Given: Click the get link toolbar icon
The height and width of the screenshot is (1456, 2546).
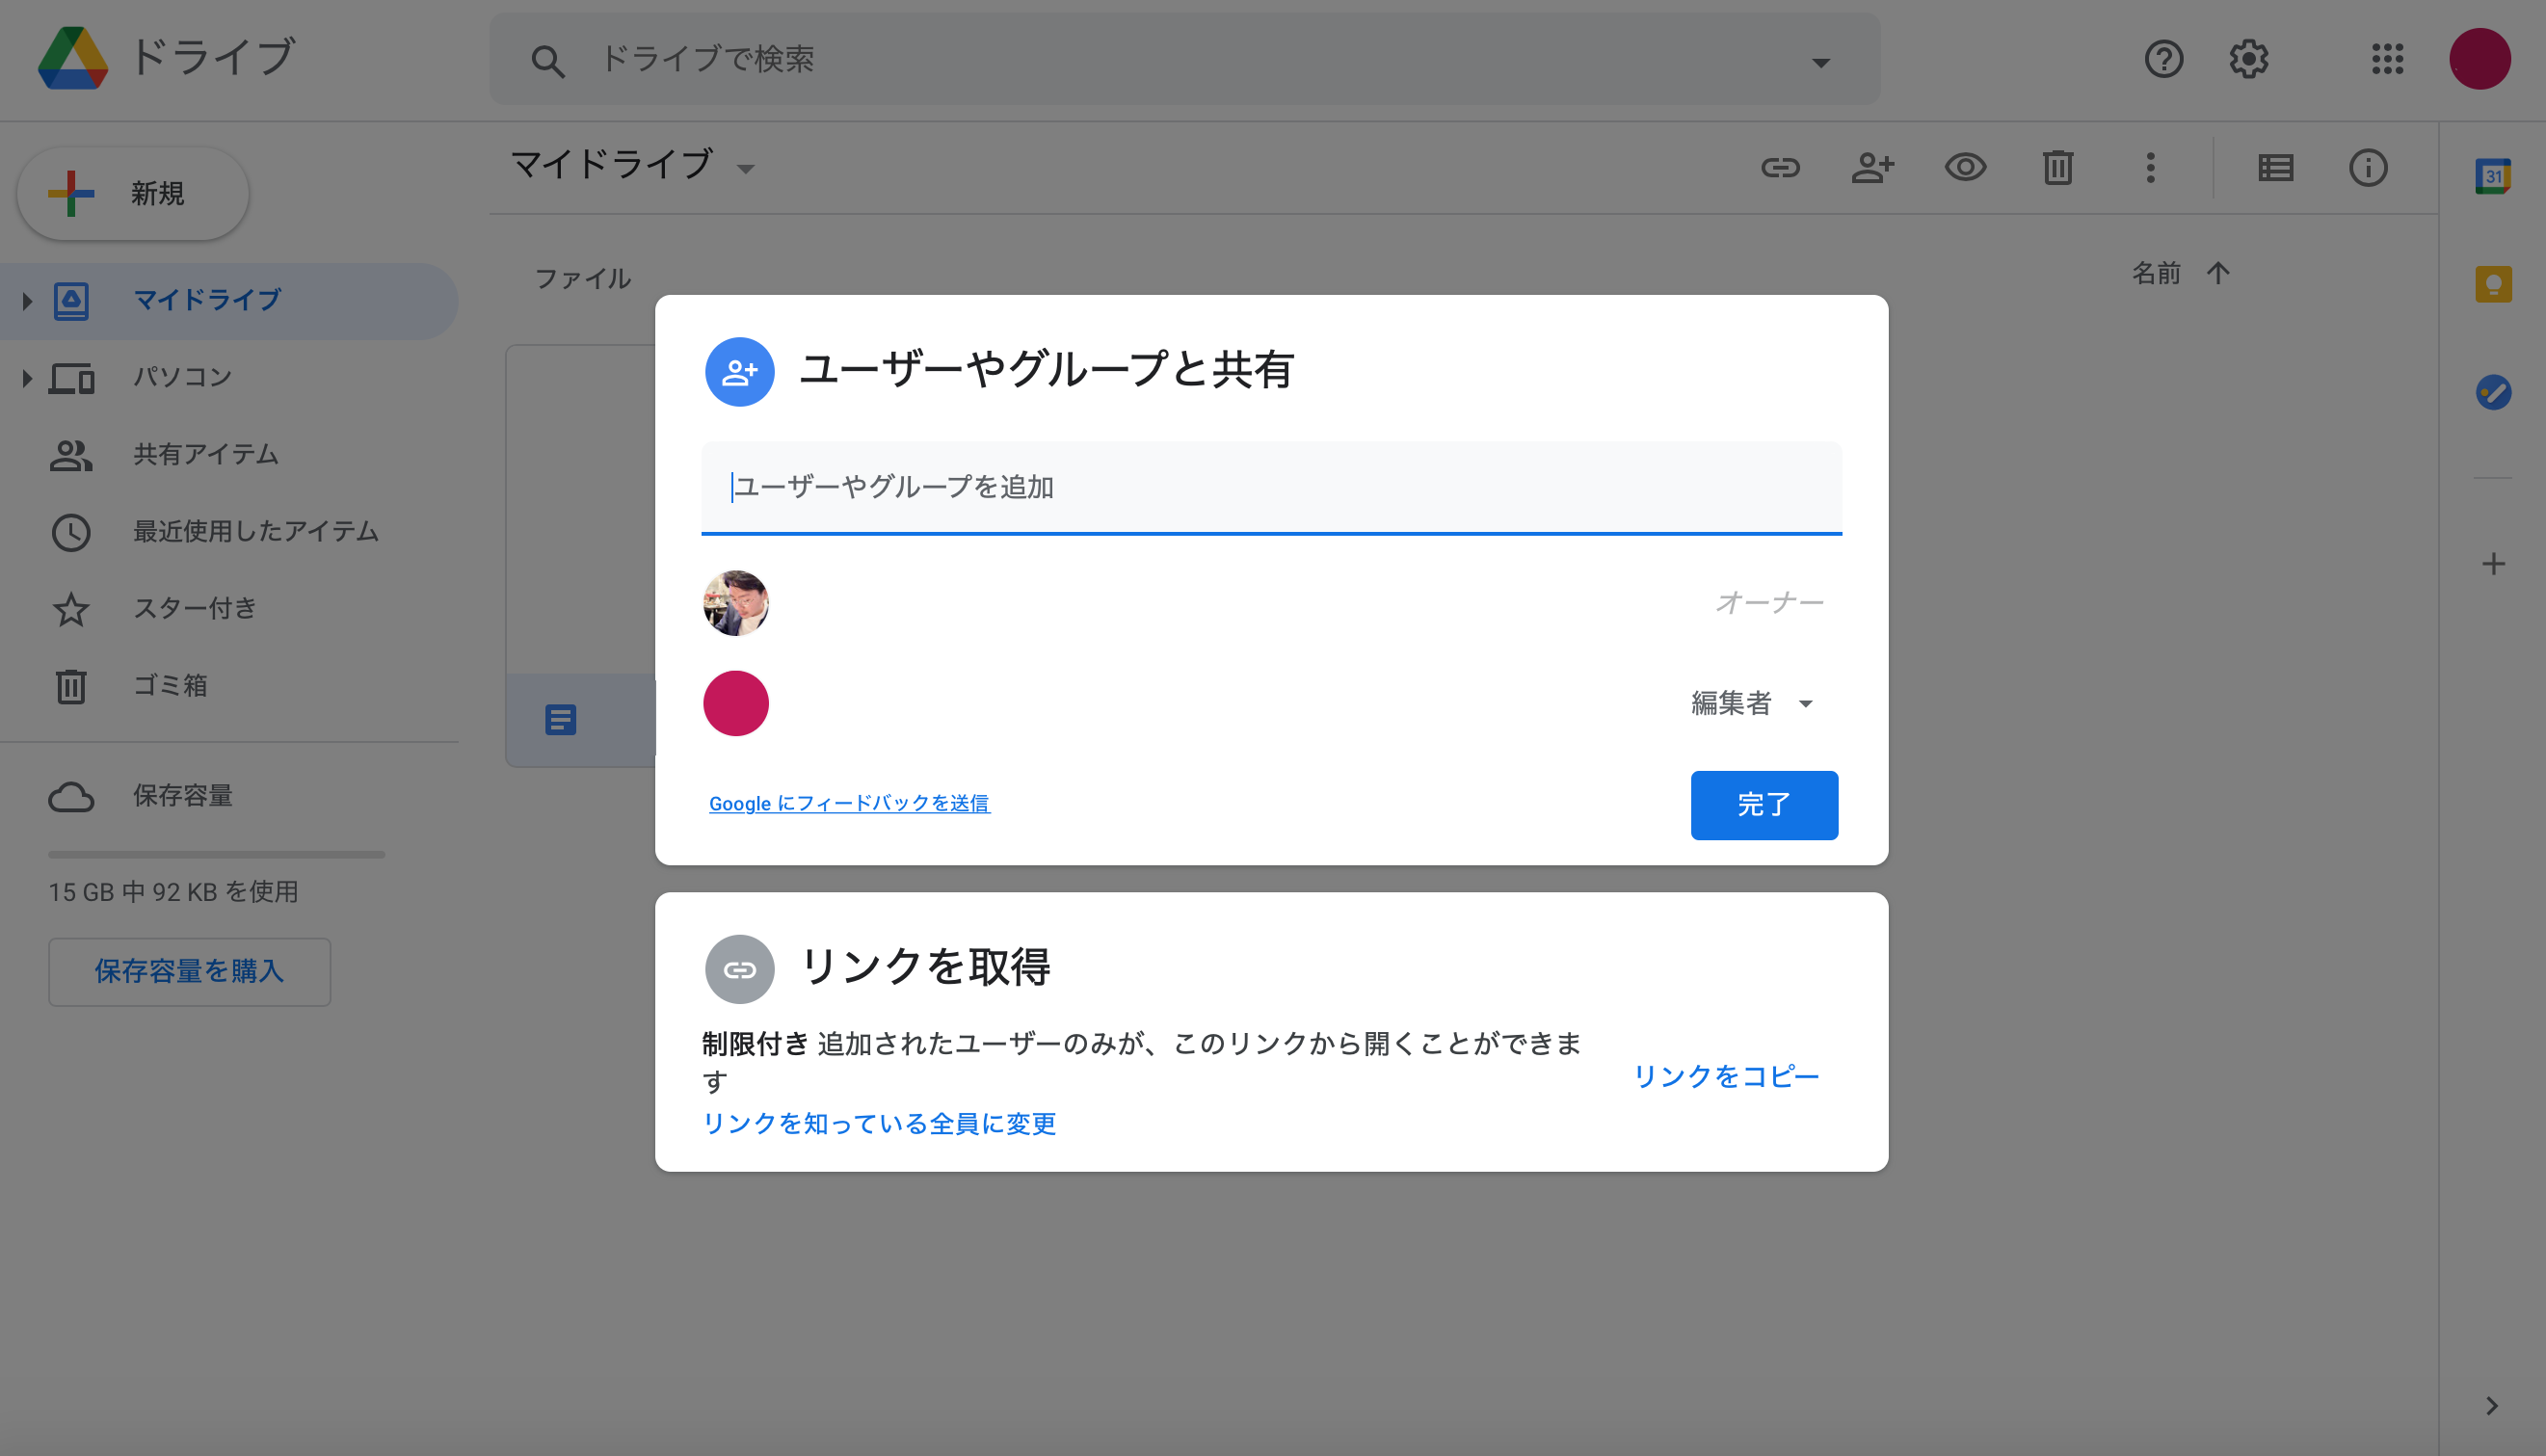Looking at the screenshot, I should [x=1780, y=167].
